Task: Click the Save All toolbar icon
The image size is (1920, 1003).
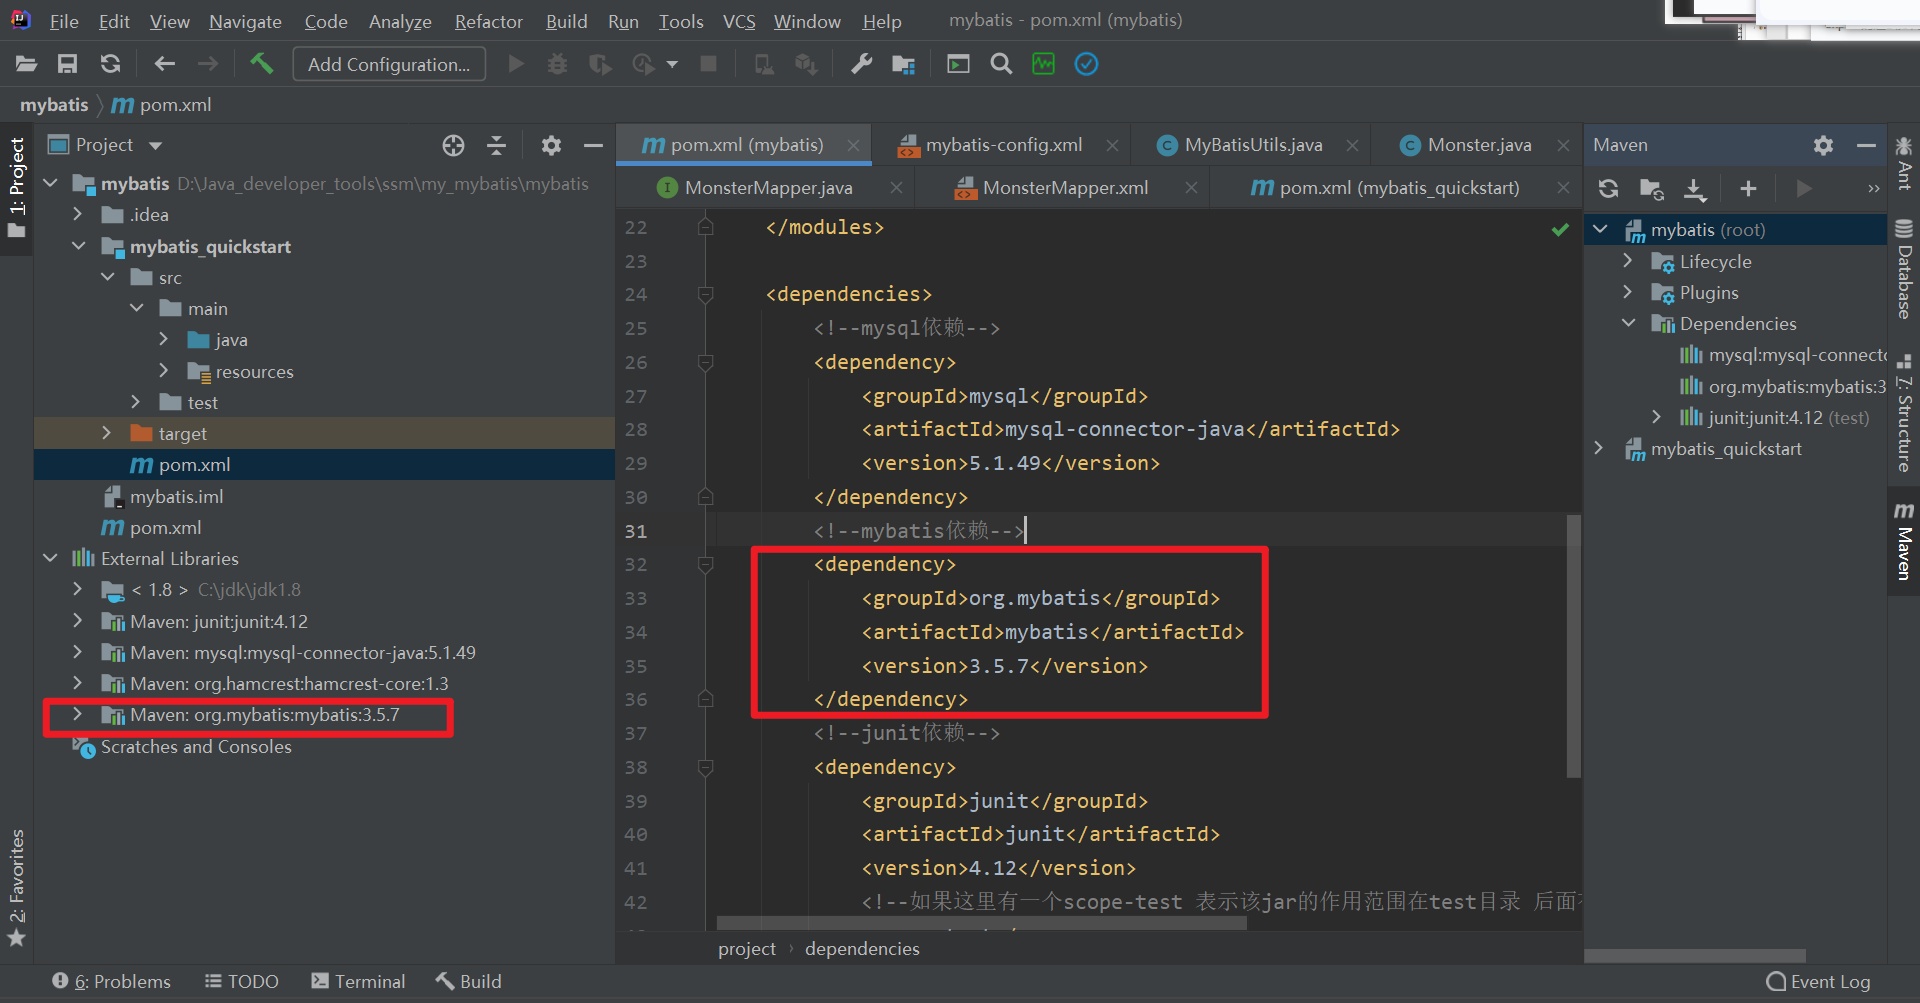Action: point(67,64)
